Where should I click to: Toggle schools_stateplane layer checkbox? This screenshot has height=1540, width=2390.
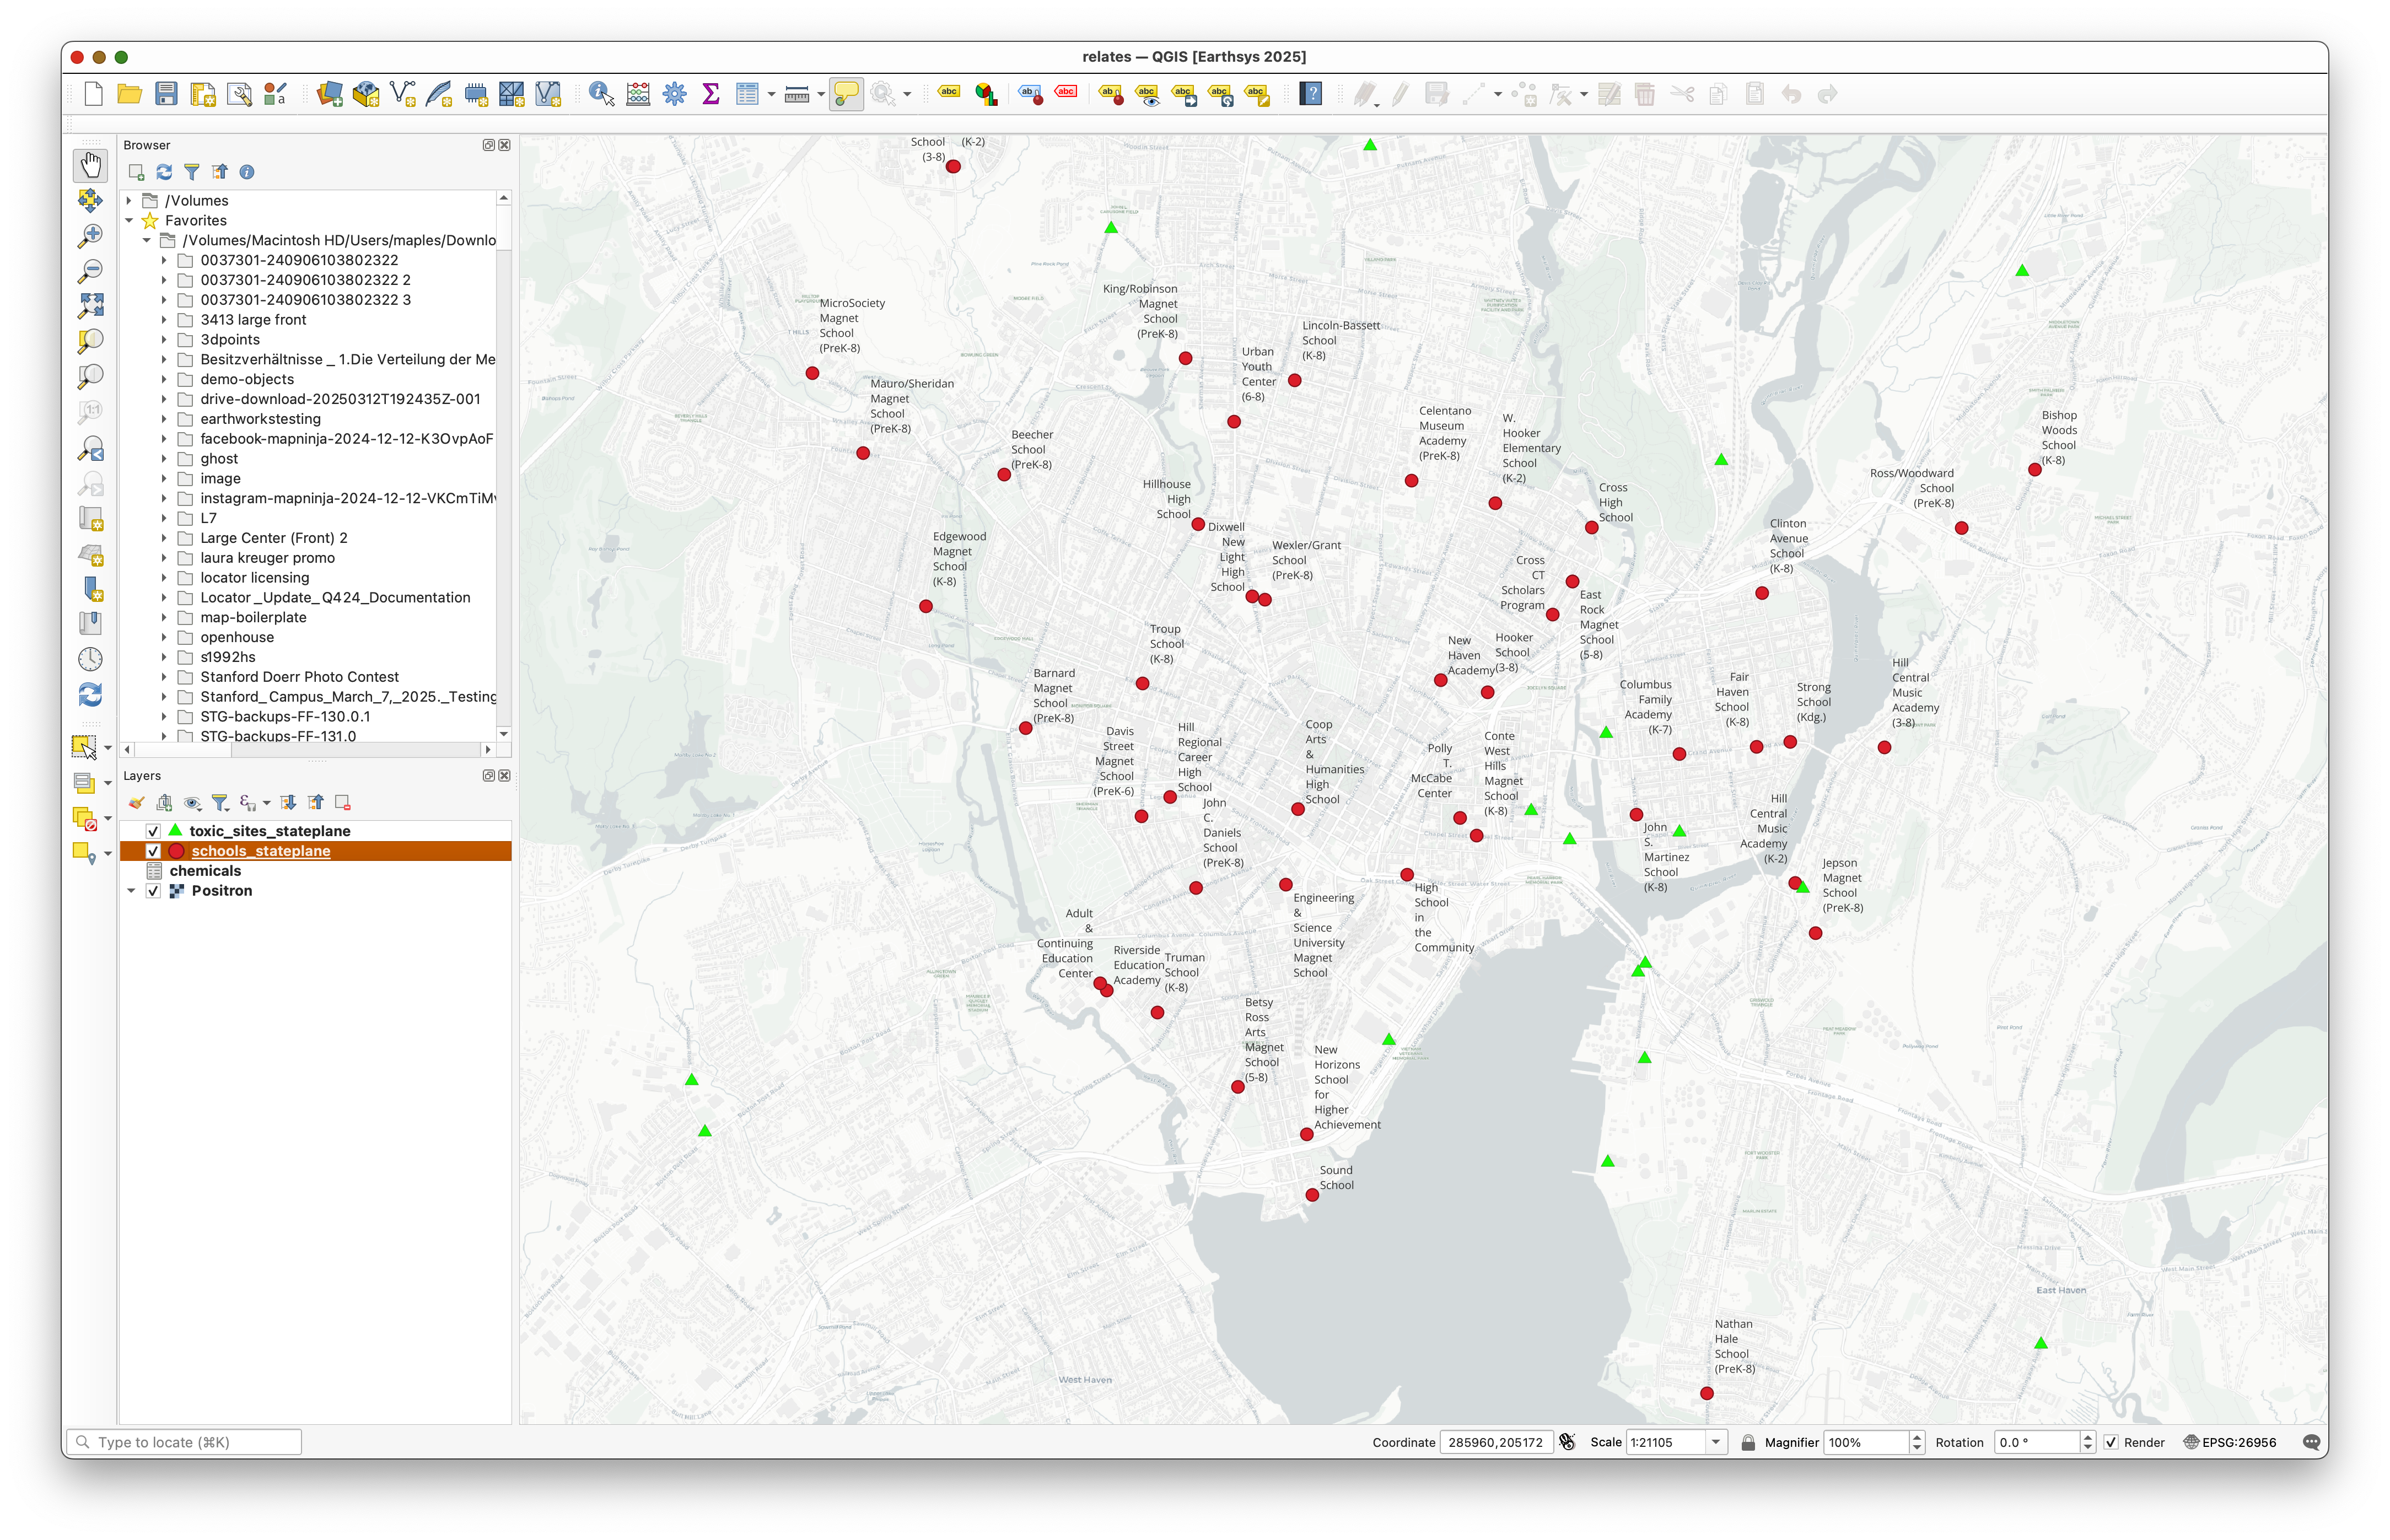click(x=153, y=851)
